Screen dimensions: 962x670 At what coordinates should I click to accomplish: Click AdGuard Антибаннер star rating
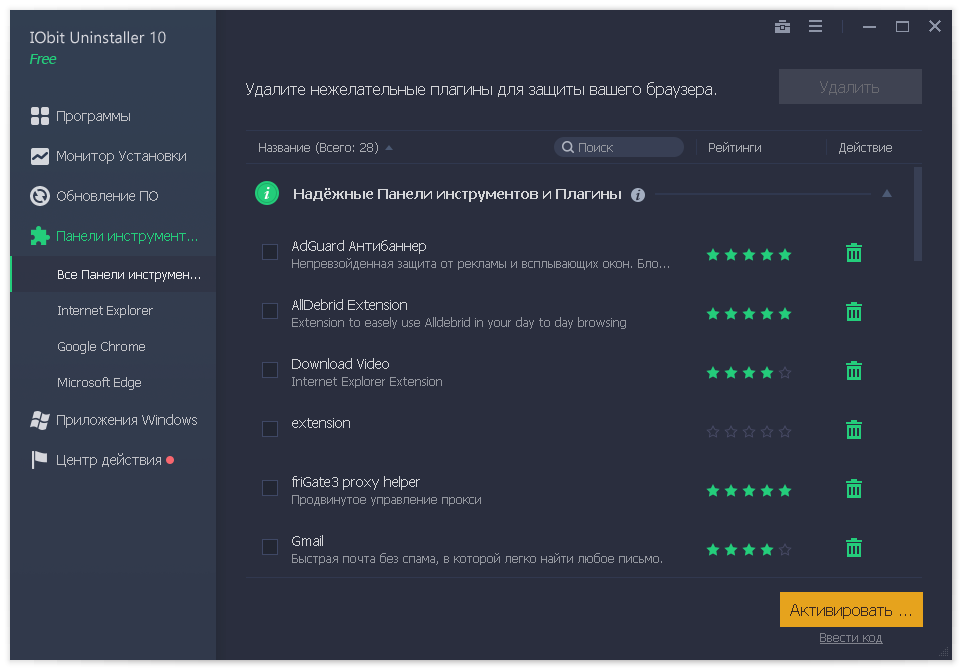tap(748, 255)
